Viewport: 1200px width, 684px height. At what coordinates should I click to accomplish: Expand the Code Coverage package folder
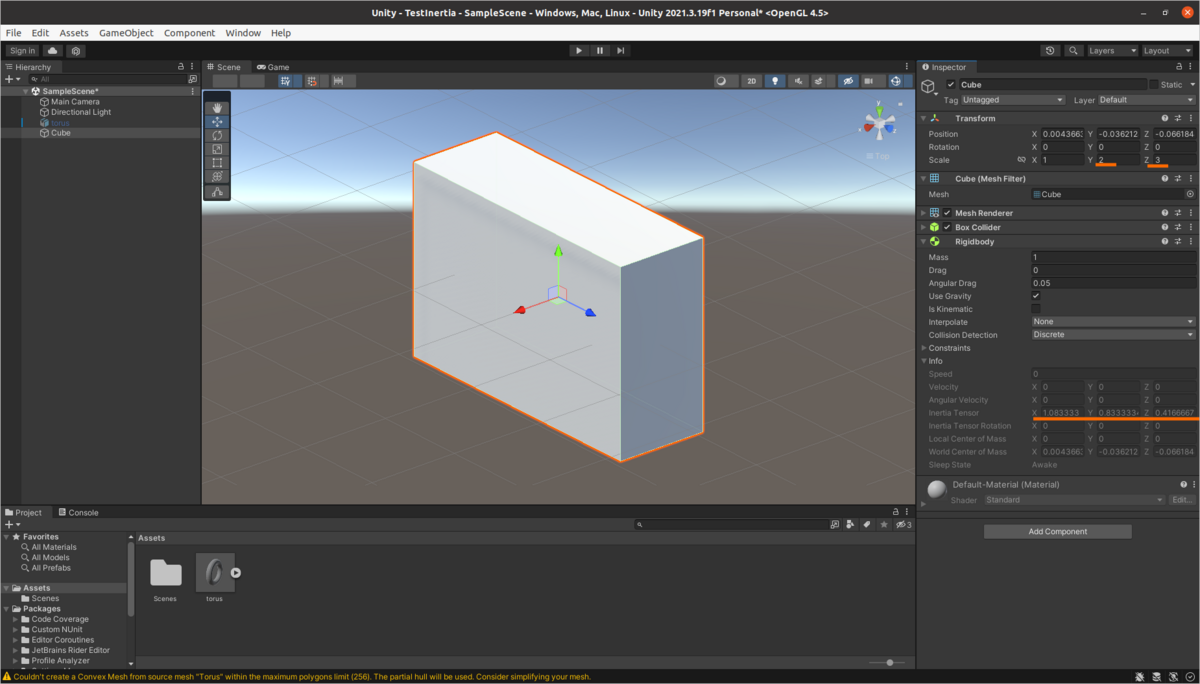point(15,619)
